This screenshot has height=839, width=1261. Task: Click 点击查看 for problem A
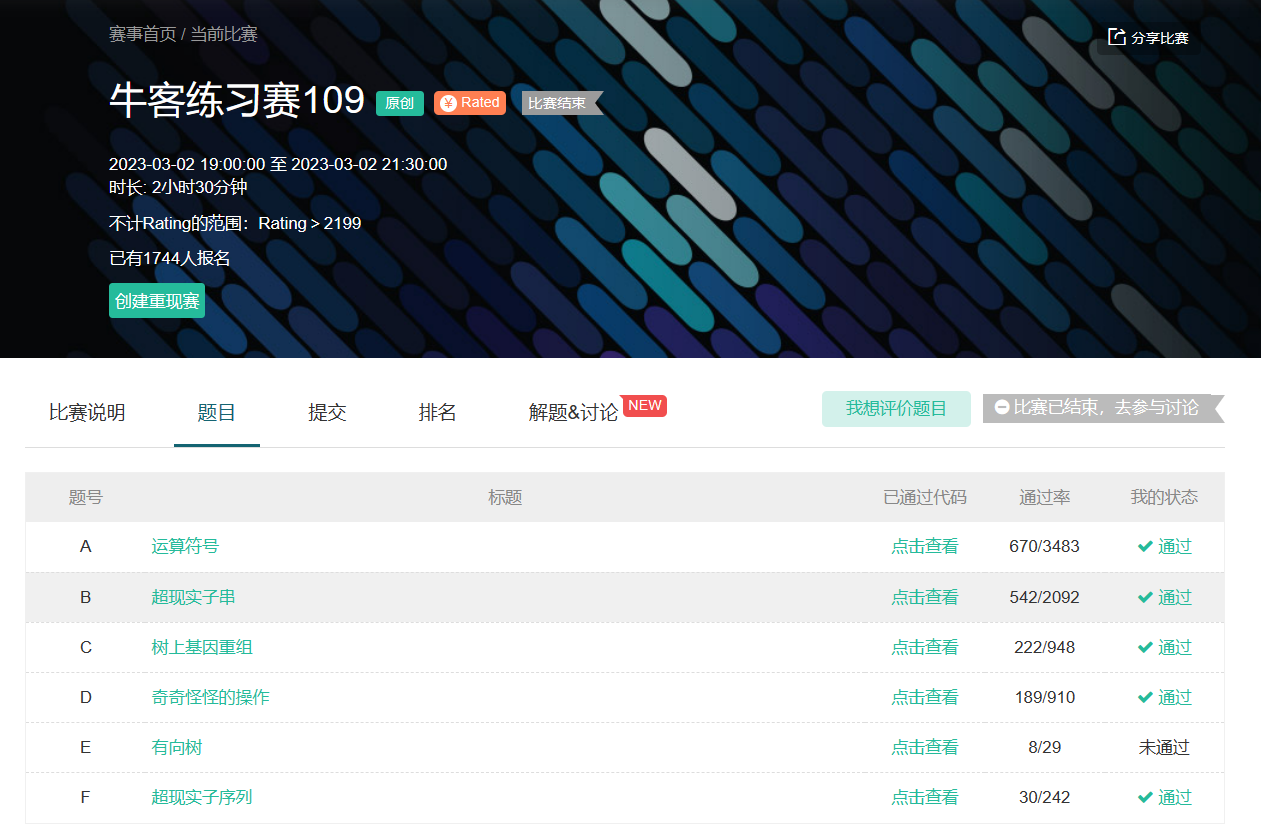point(925,546)
